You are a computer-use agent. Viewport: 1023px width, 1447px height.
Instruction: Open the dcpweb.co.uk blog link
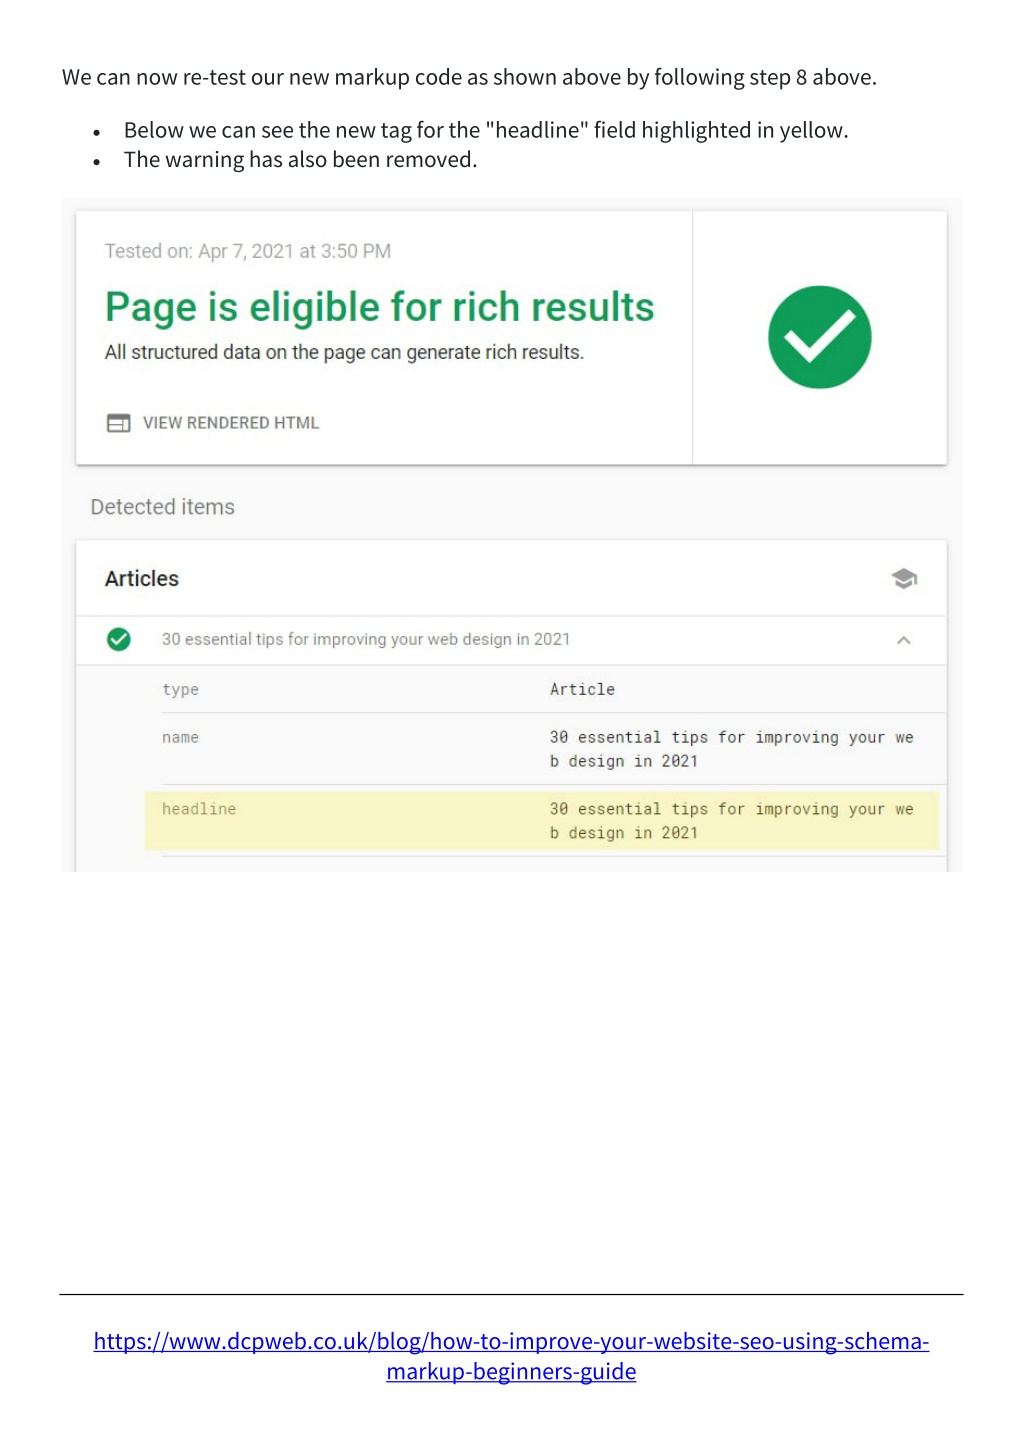(511, 1356)
